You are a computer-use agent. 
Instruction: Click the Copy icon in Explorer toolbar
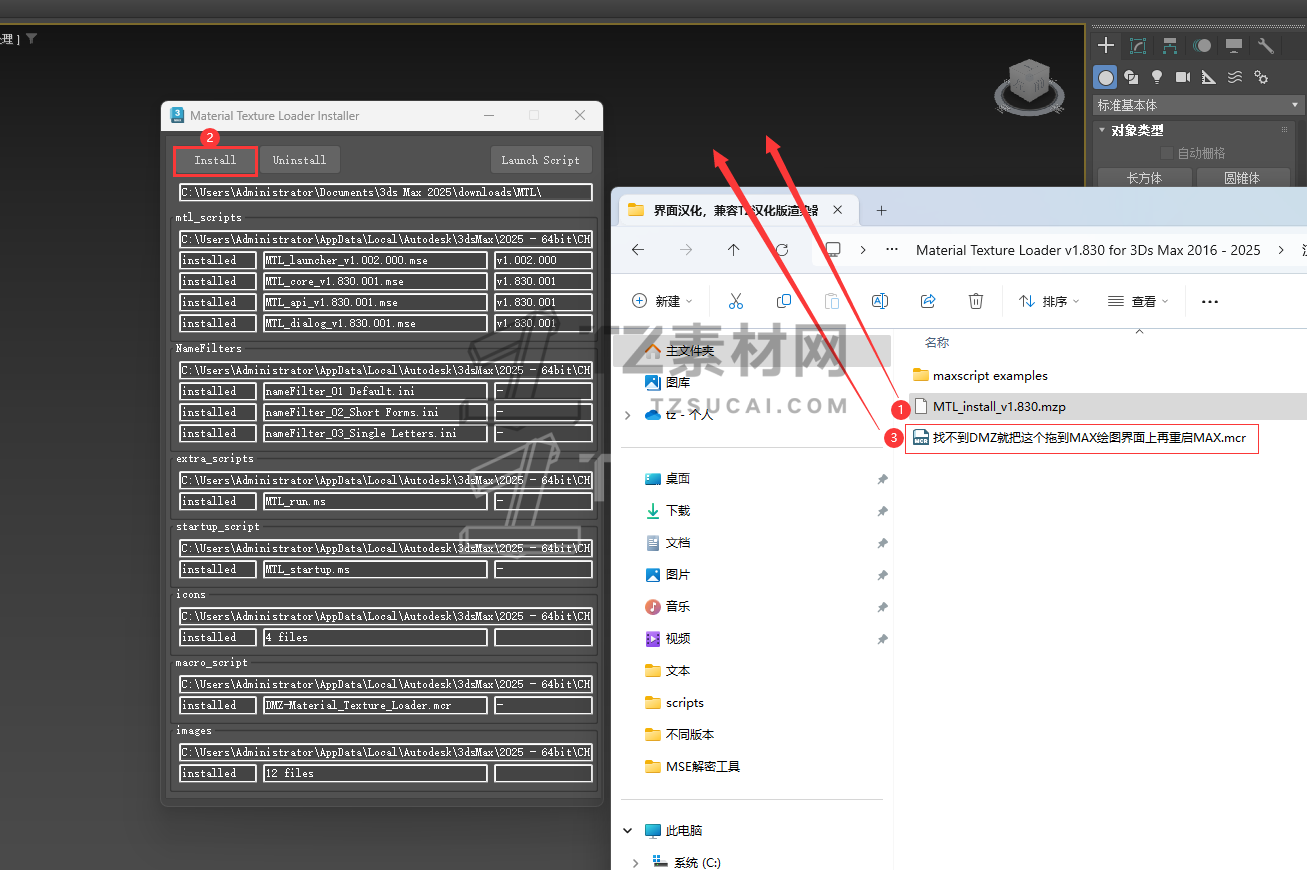point(784,301)
